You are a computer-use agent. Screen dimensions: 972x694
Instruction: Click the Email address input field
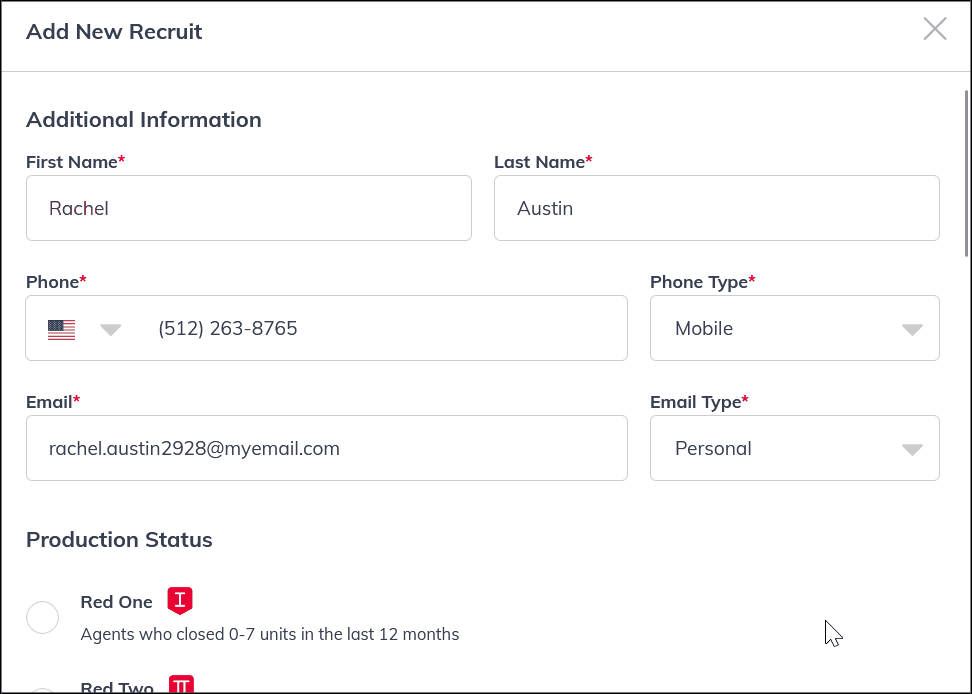coord(326,448)
